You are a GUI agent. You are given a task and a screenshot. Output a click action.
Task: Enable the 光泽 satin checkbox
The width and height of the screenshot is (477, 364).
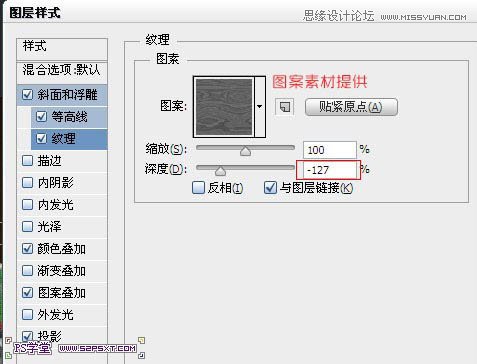pos(27,227)
